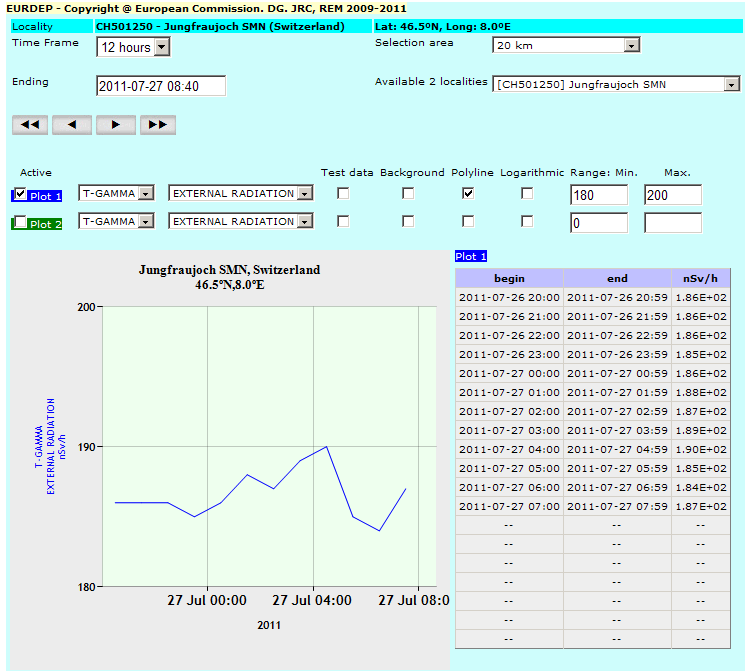Click the Ending date-time input field
This screenshot has height=671, width=745.
(161, 86)
